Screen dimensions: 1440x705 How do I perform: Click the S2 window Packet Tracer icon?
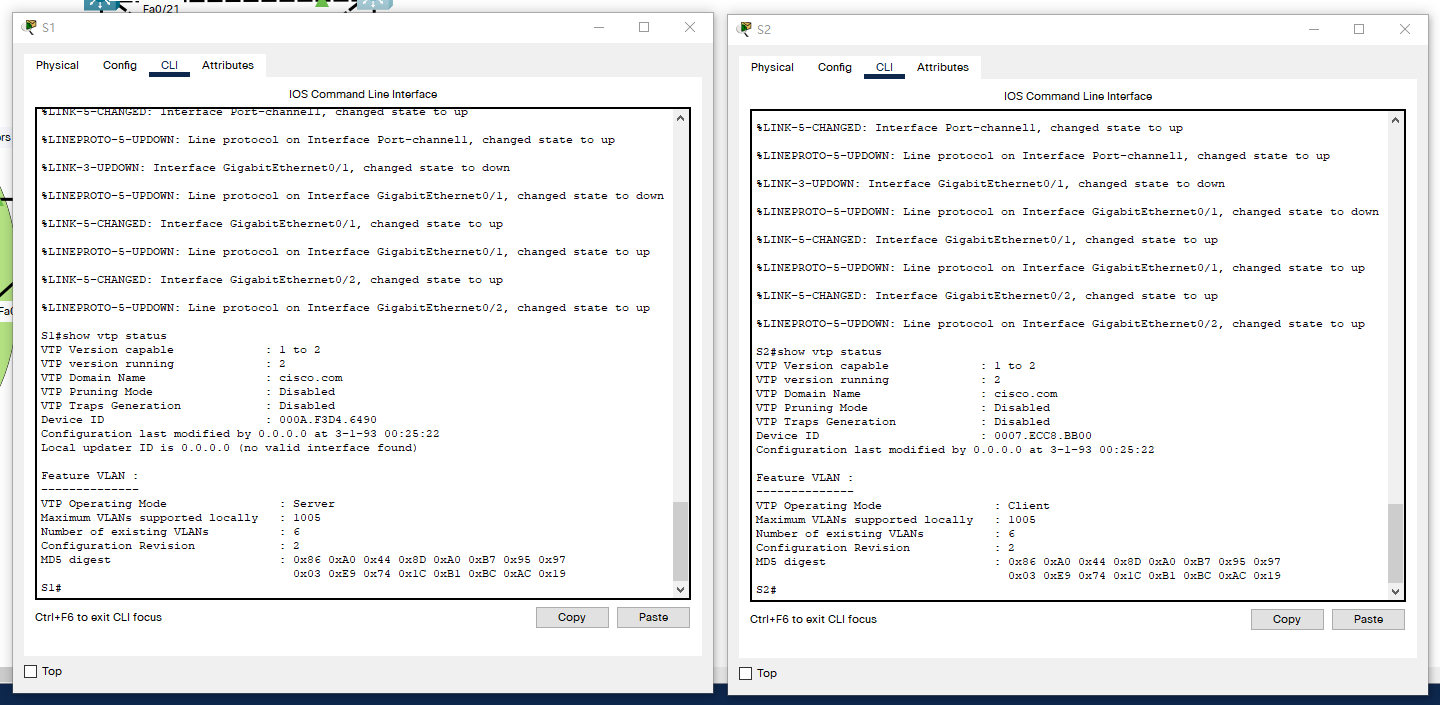pos(744,29)
